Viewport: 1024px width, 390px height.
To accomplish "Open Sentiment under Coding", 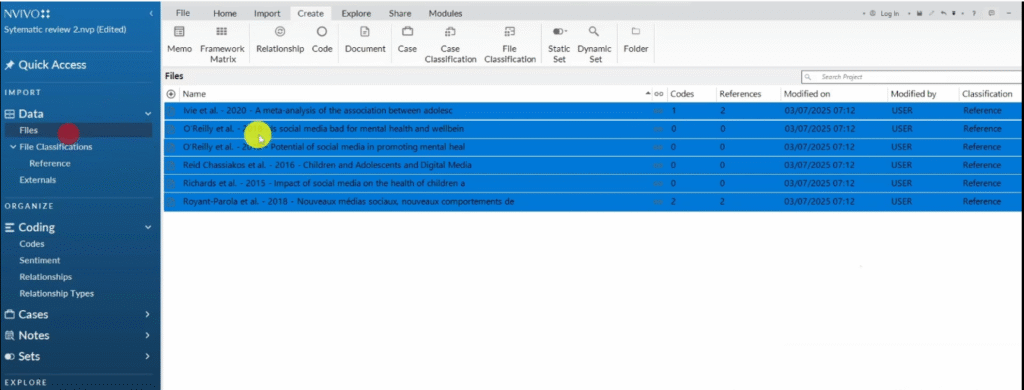I will (x=40, y=260).
